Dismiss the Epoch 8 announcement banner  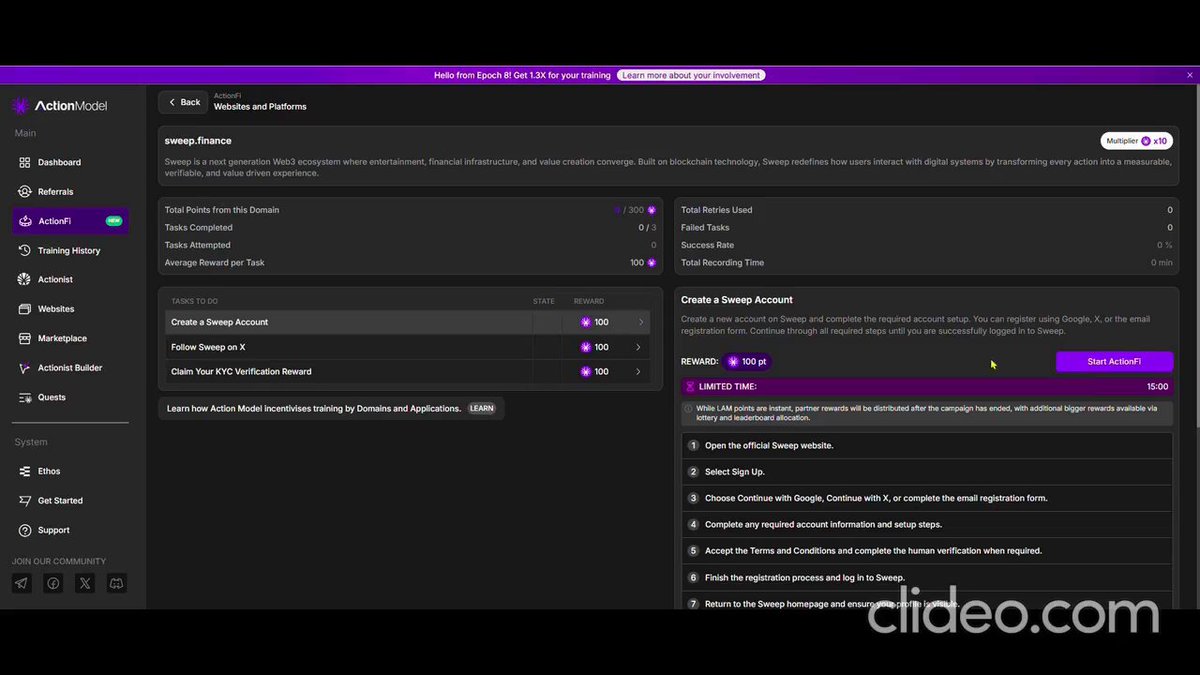(1190, 75)
